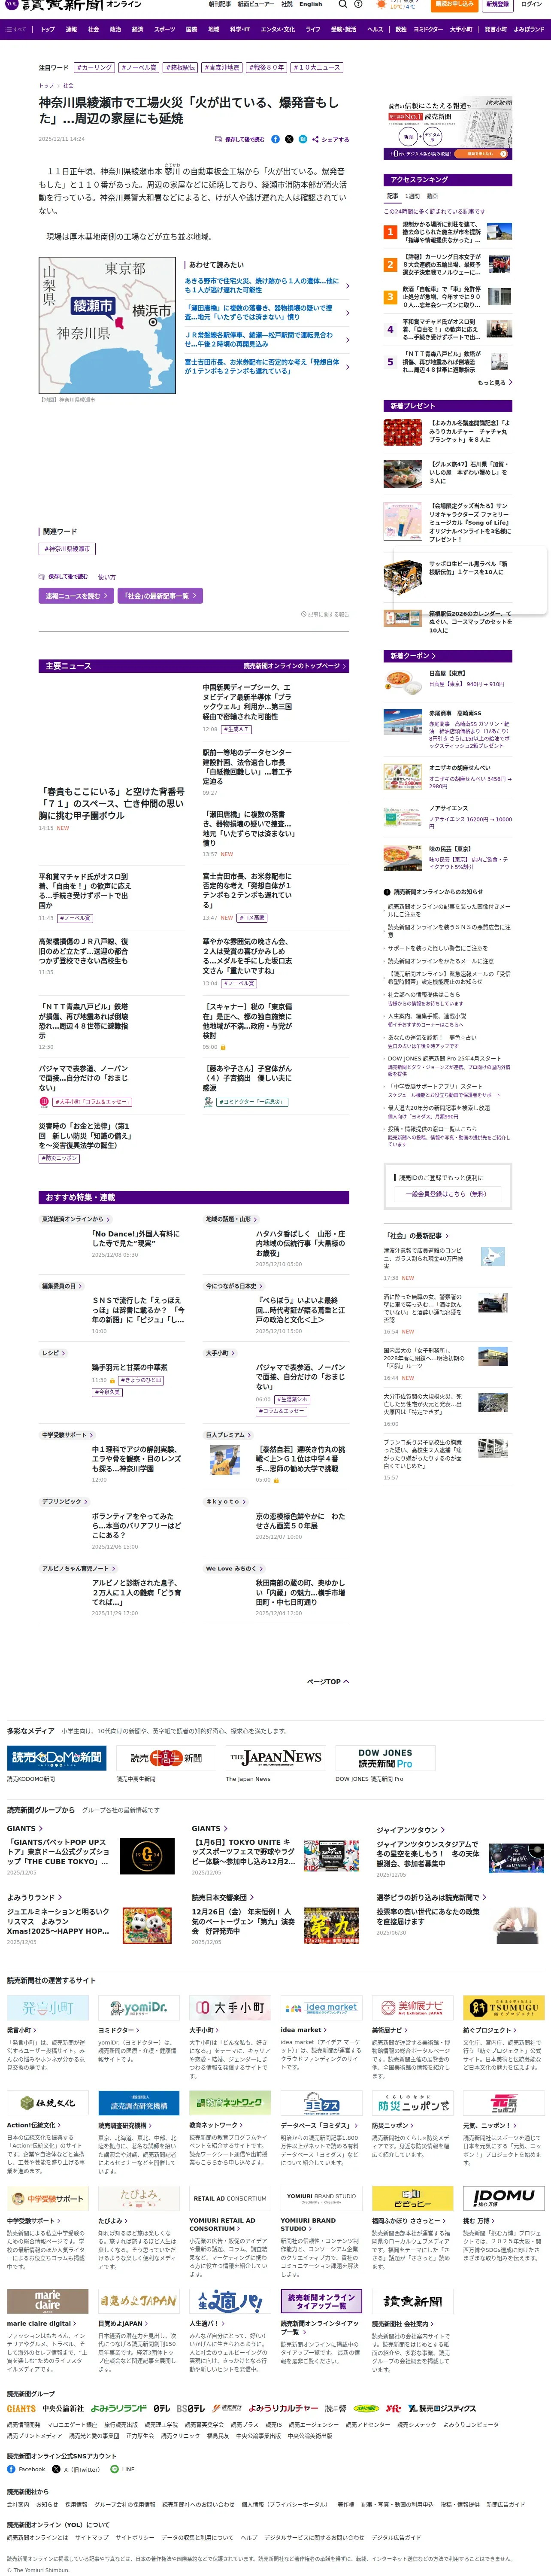Select the エンタメ・文化 navigation item

278,29
